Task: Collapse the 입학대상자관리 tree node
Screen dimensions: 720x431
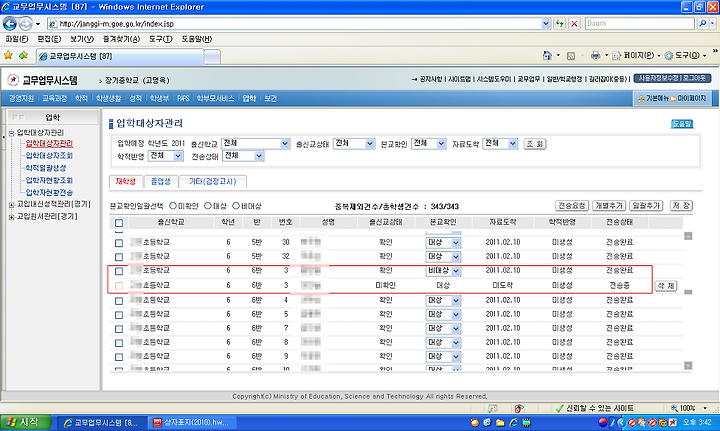Action: pos(11,133)
